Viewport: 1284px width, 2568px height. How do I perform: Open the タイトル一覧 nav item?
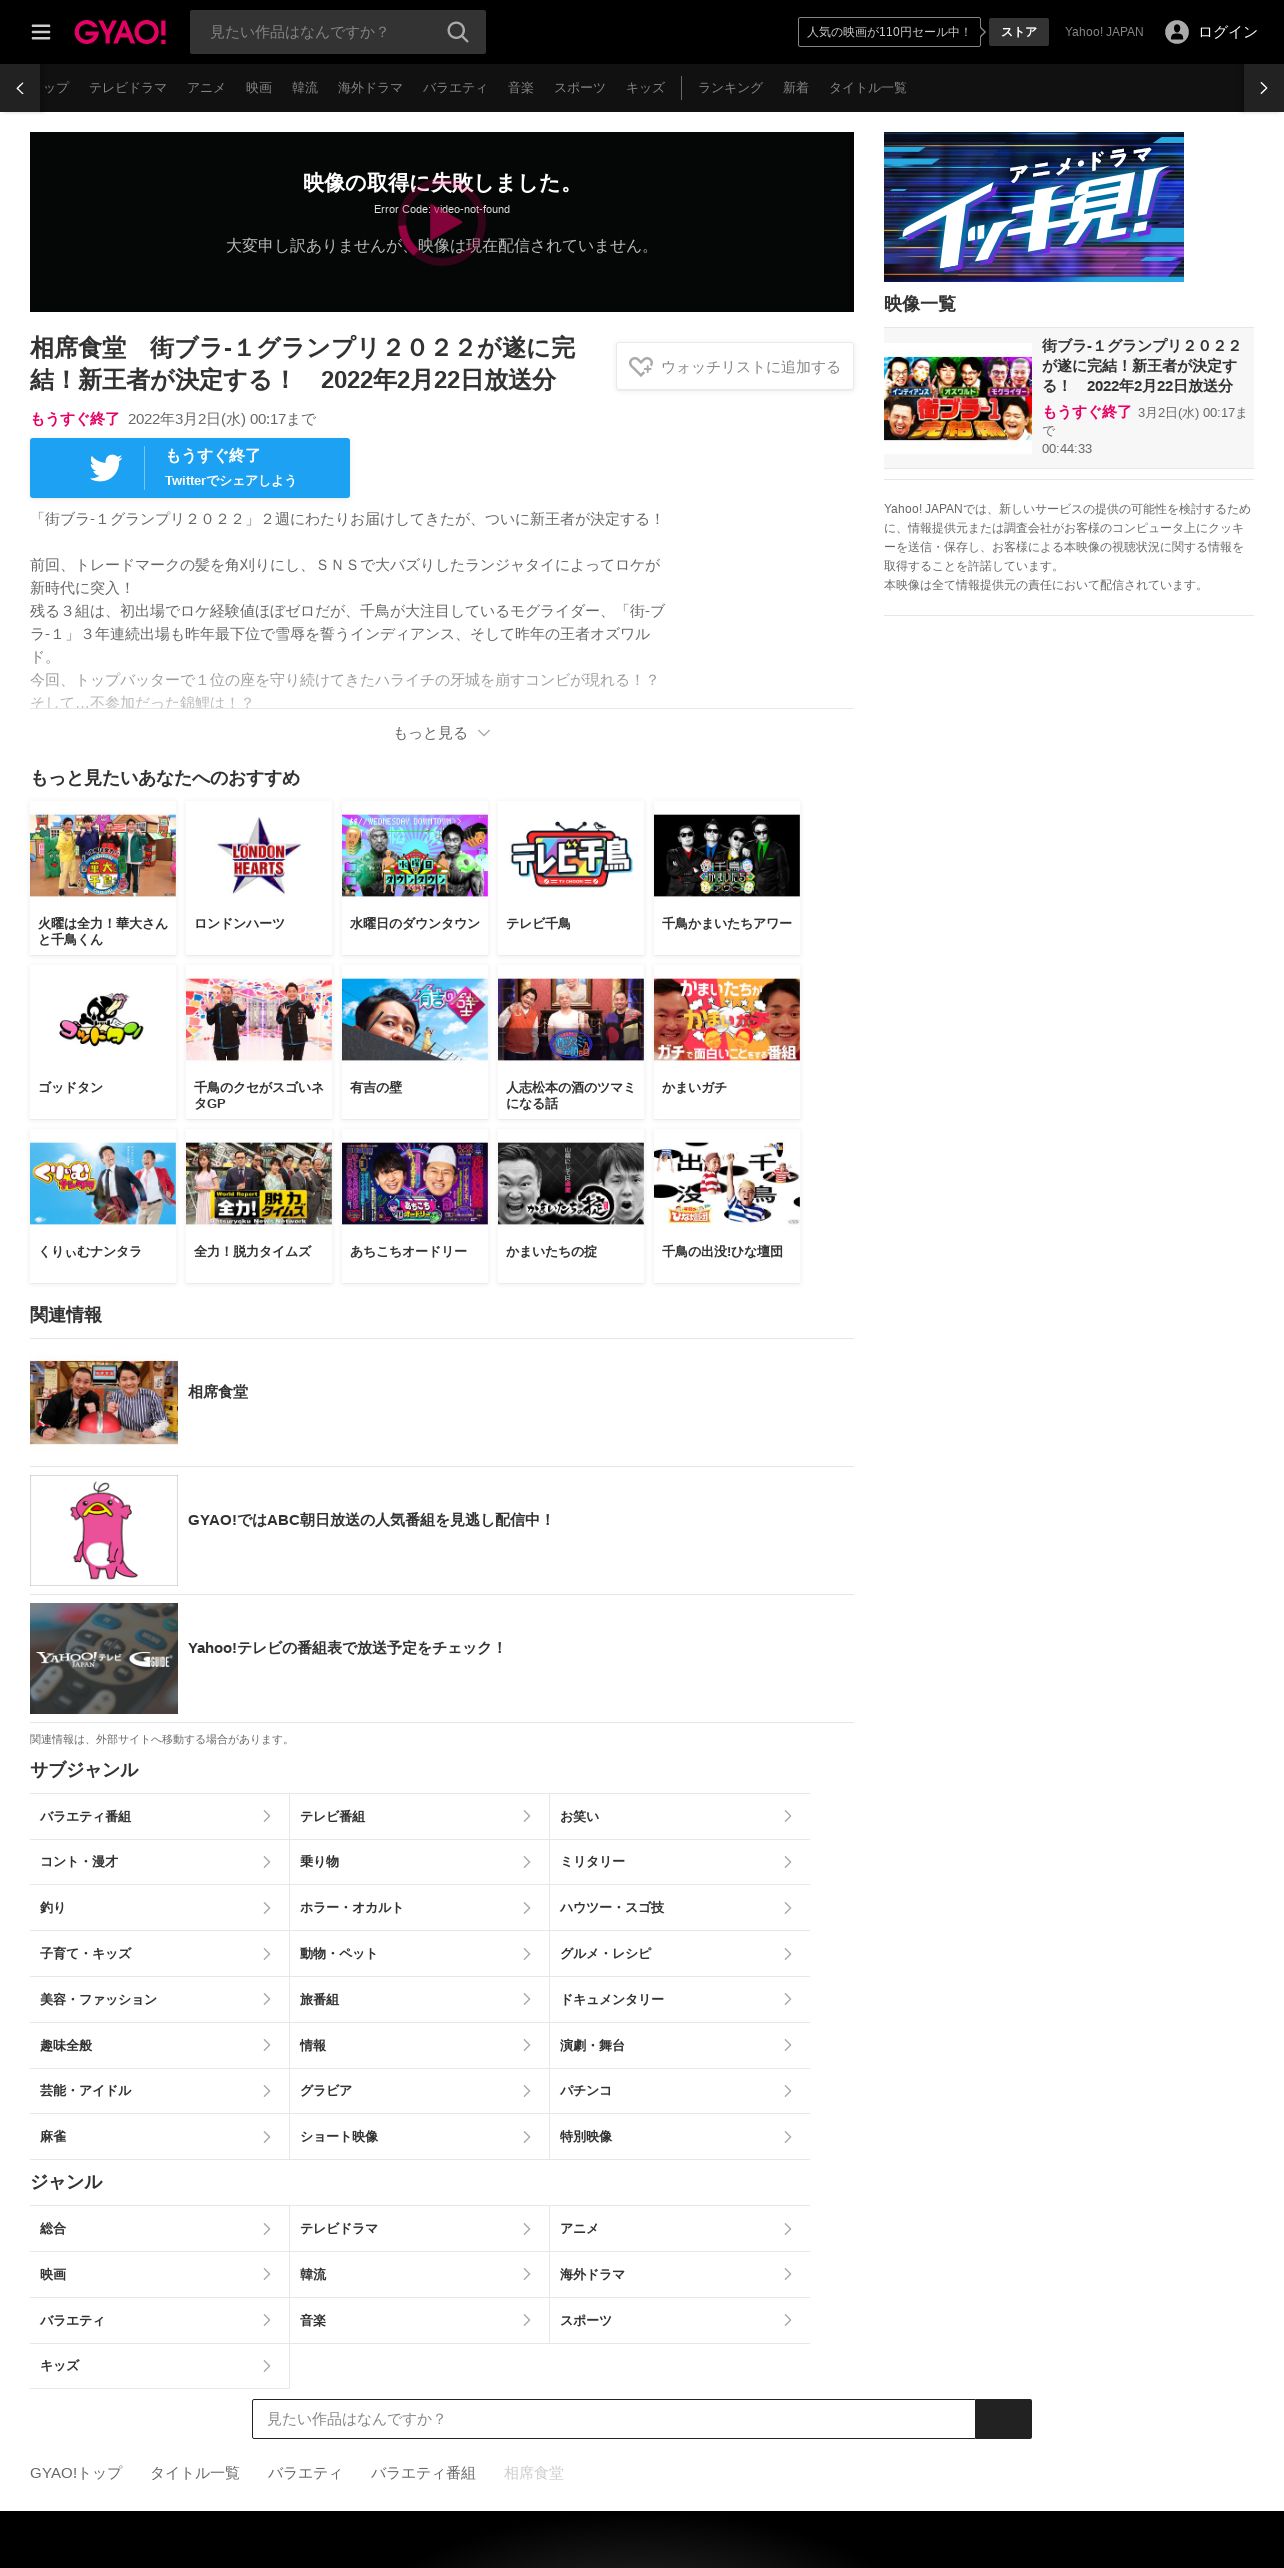tap(868, 88)
